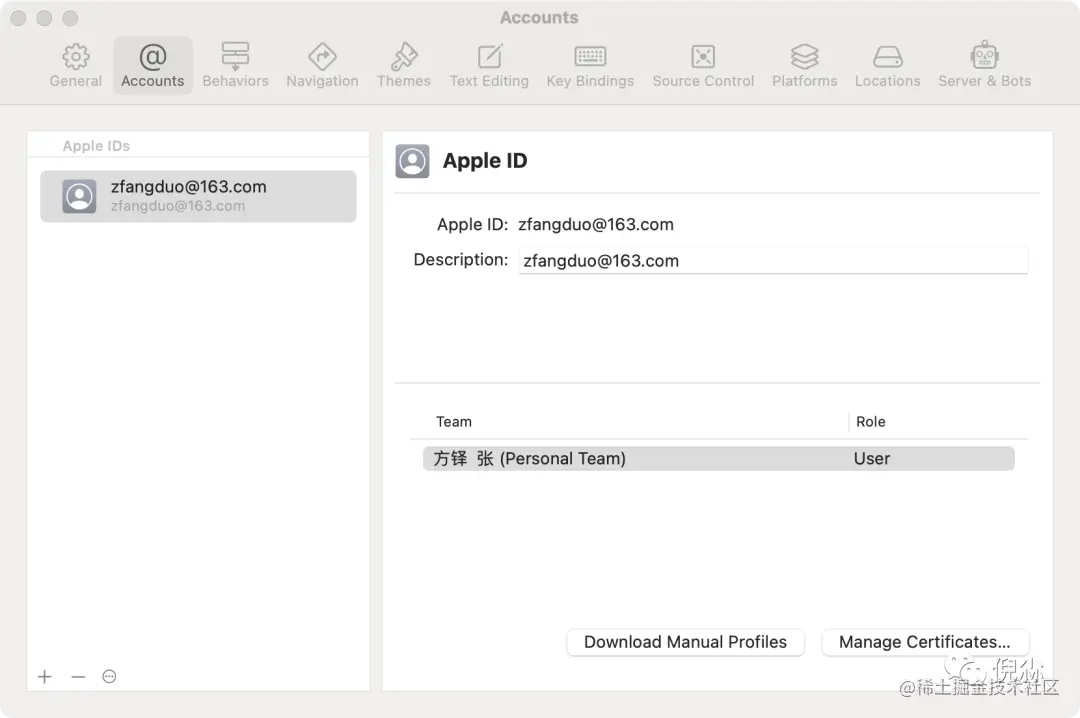Open Server & Bots preferences
Viewport: 1080px width, 718px height.
click(x=984, y=66)
